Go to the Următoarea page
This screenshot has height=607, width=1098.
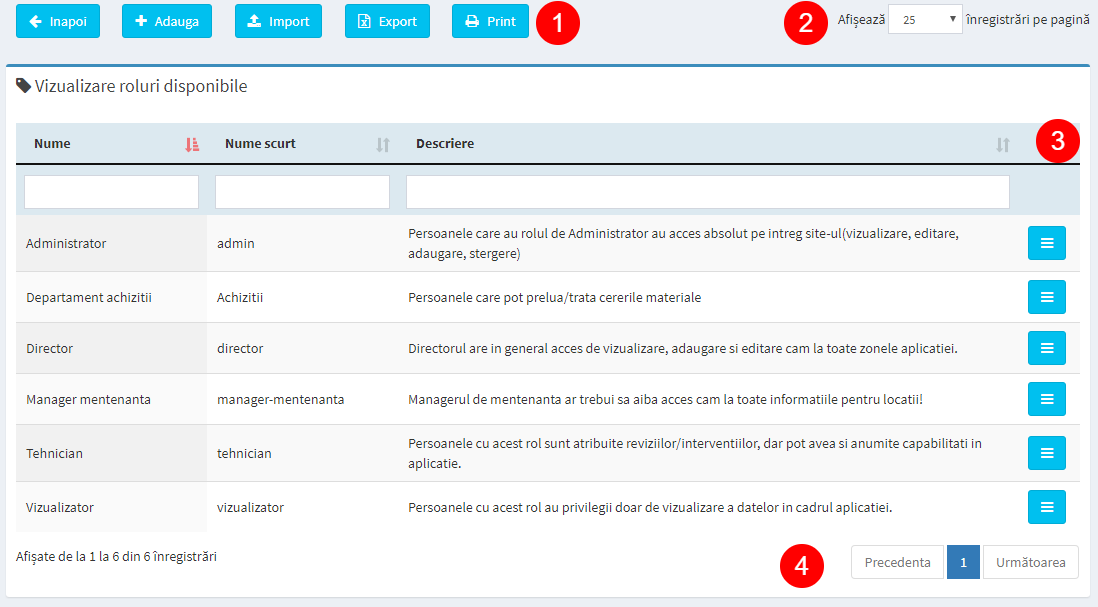point(1031,562)
